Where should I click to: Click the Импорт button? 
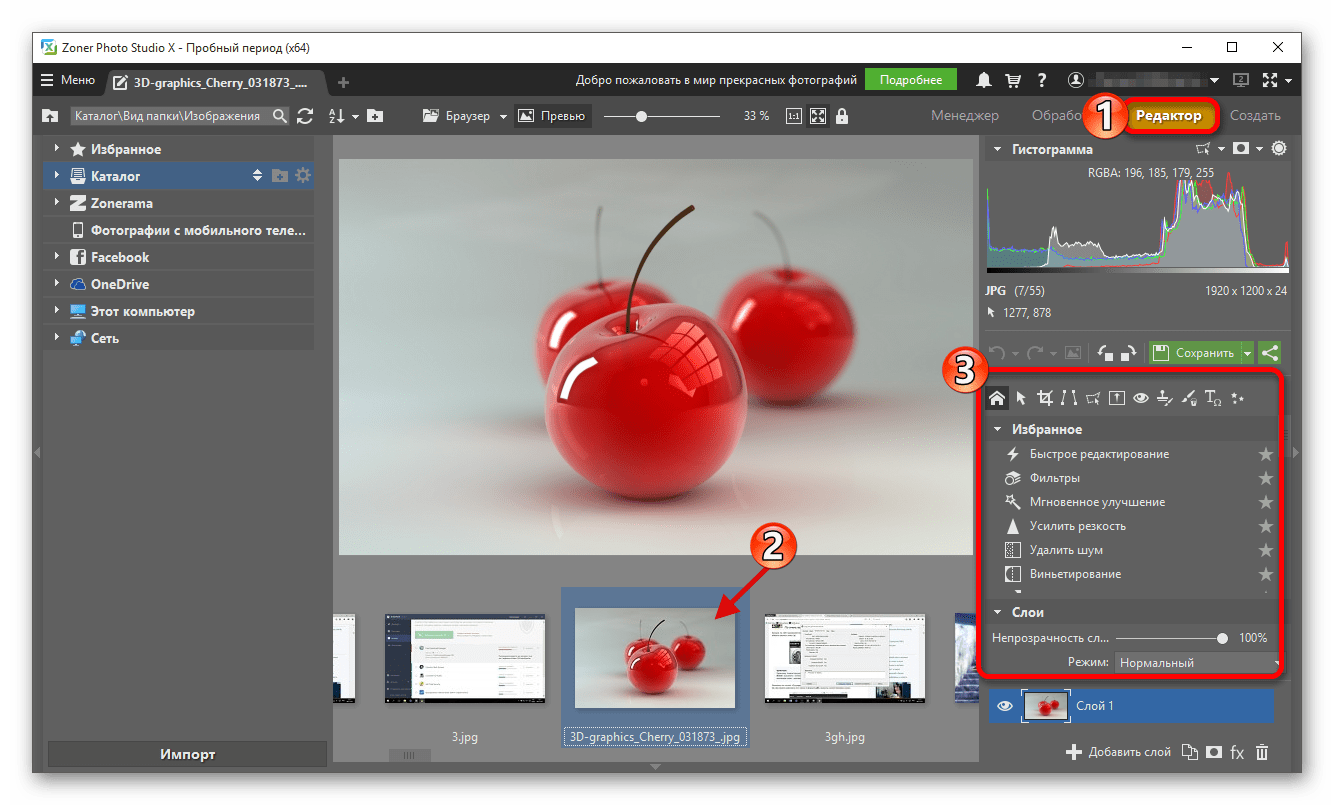click(187, 754)
